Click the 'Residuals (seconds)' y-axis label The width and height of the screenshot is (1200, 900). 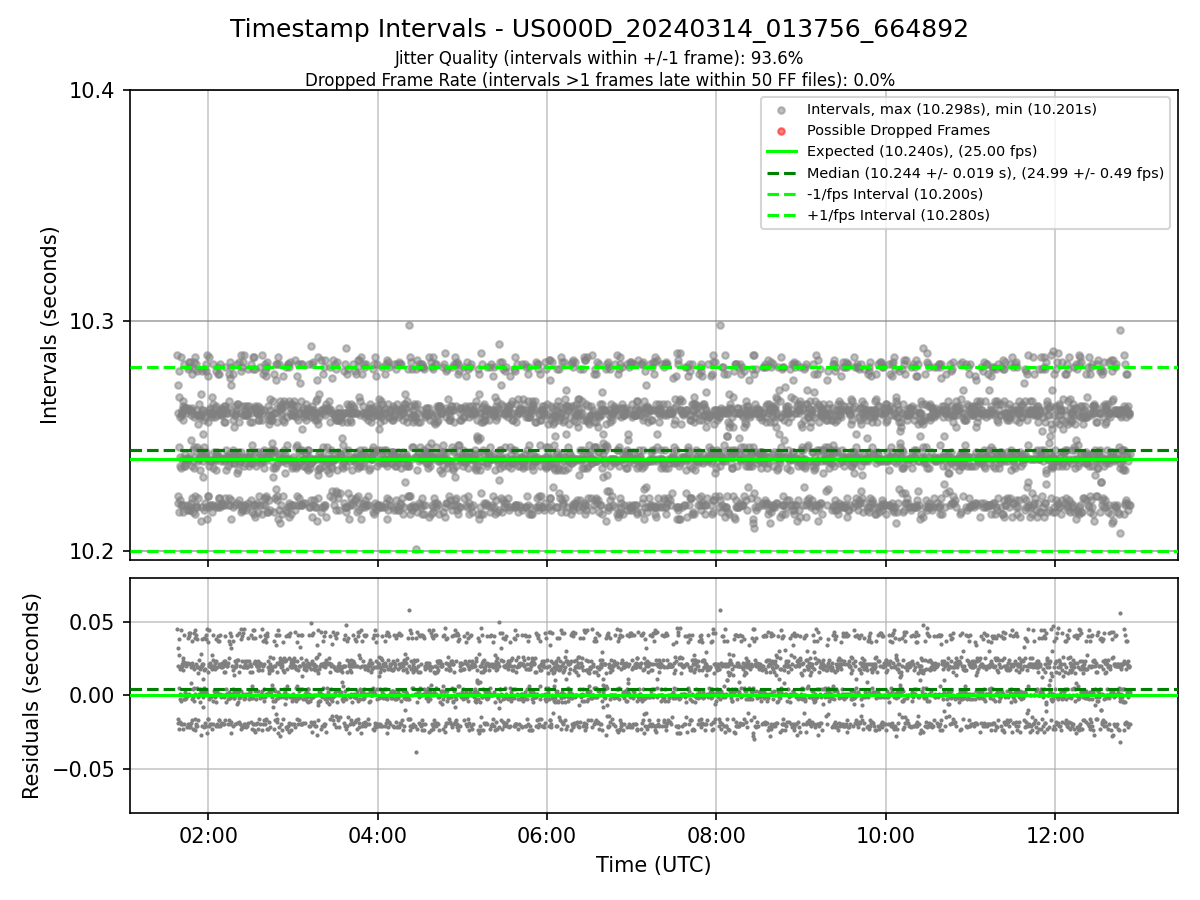click(31, 696)
